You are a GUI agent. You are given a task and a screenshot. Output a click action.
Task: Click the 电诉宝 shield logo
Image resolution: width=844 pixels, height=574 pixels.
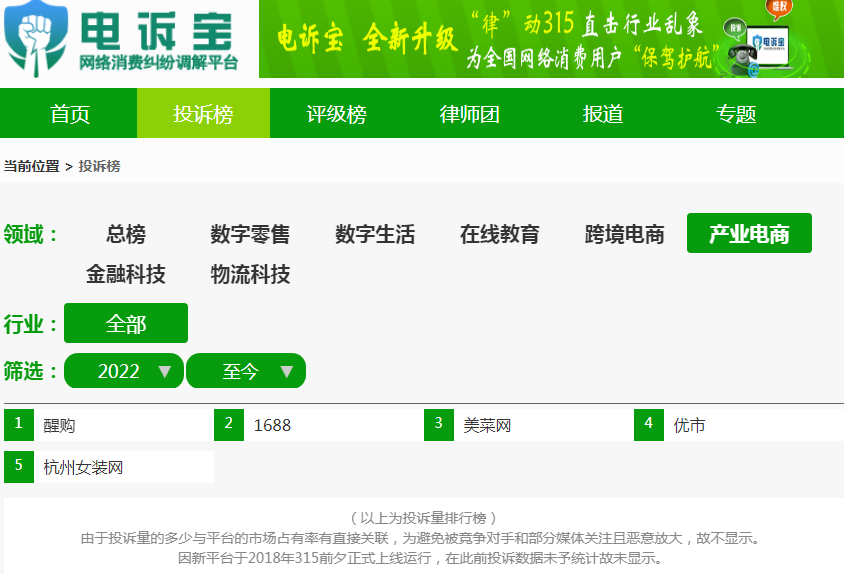tap(36, 39)
